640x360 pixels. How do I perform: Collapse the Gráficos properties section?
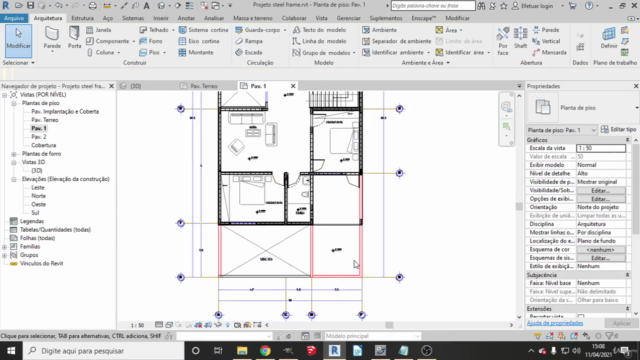point(627,140)
